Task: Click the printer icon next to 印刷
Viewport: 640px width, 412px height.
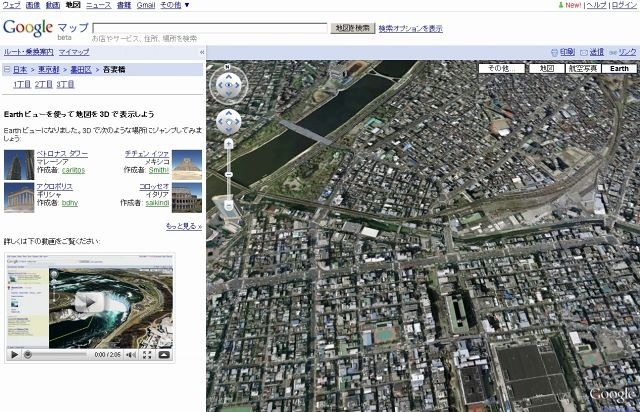Action: (x=554, y=52)
